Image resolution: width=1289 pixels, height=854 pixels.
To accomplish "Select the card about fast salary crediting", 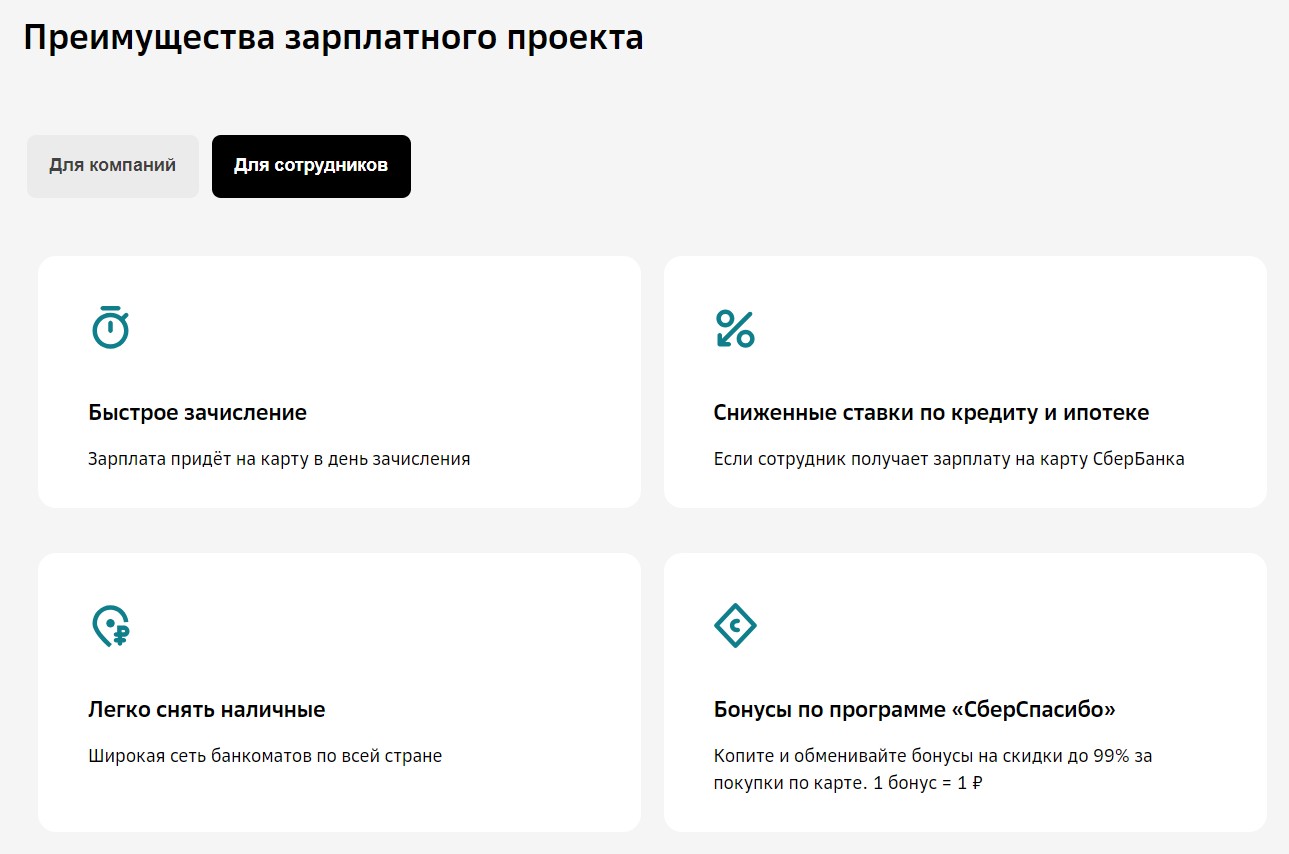I will pos(339,381).
